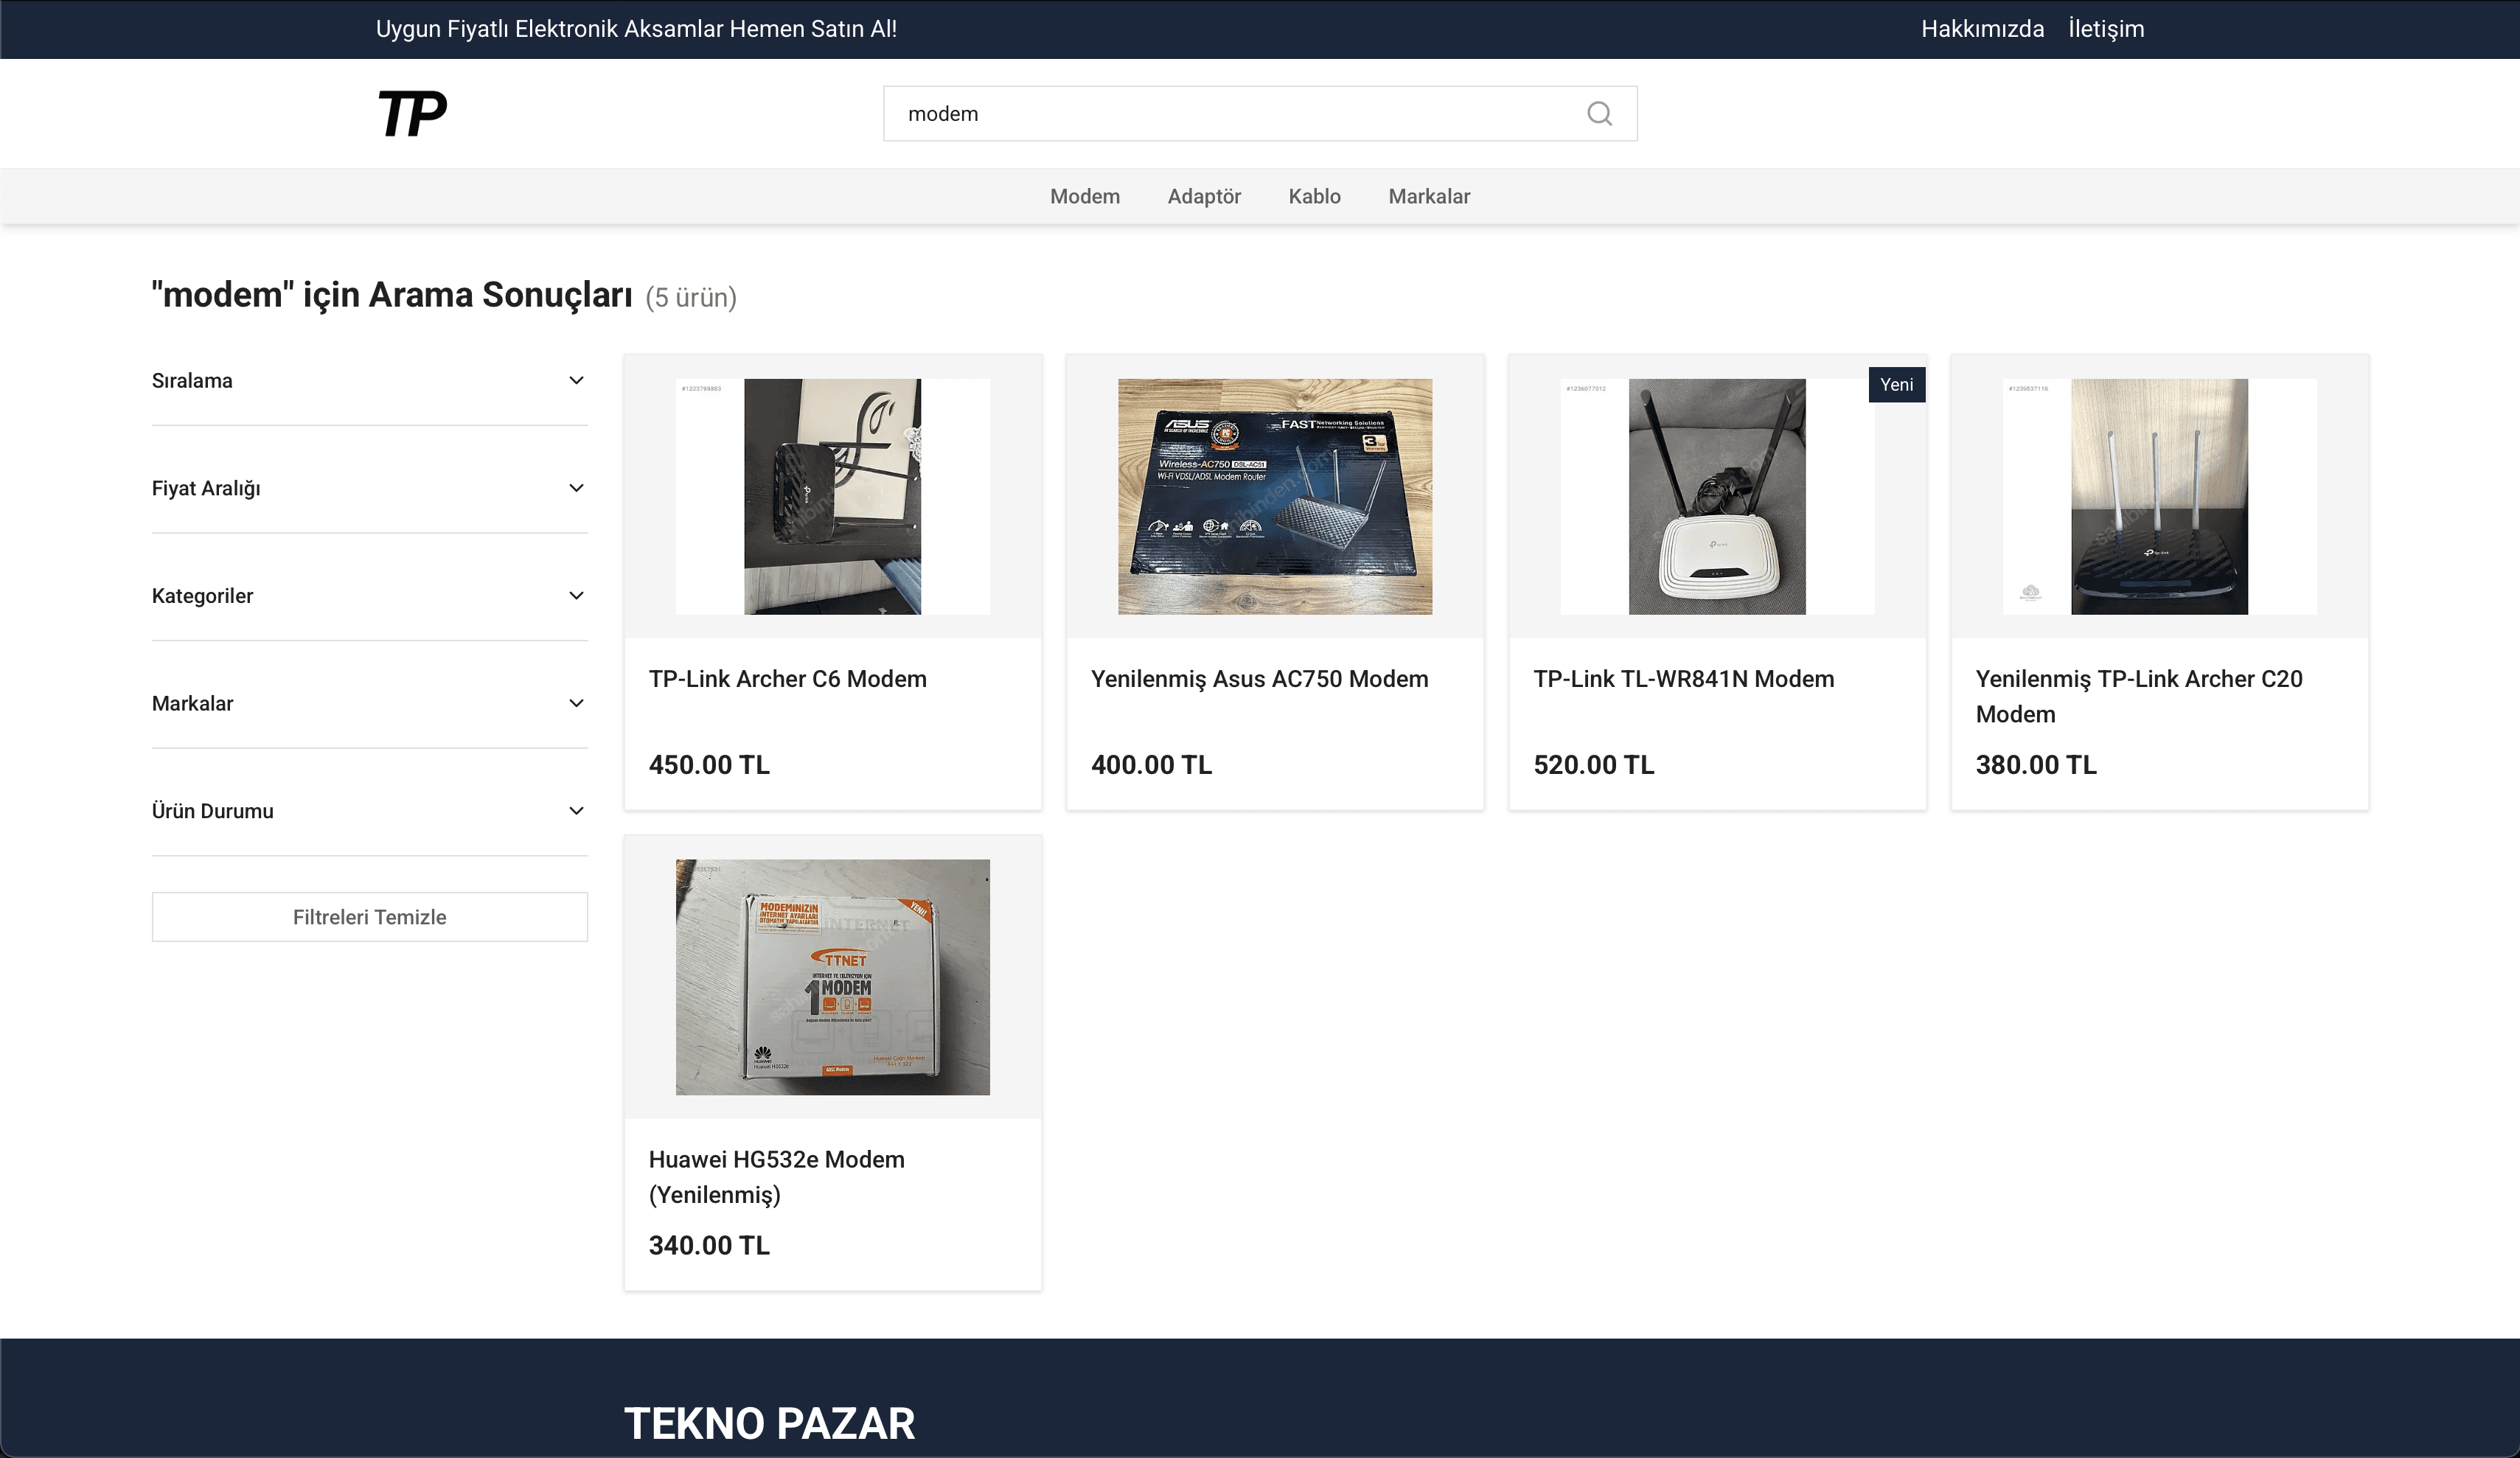This screenshot has height=1458, width=2520.
Task: Click the Yeni badge on TL-WR841N
Action: 1896,385
